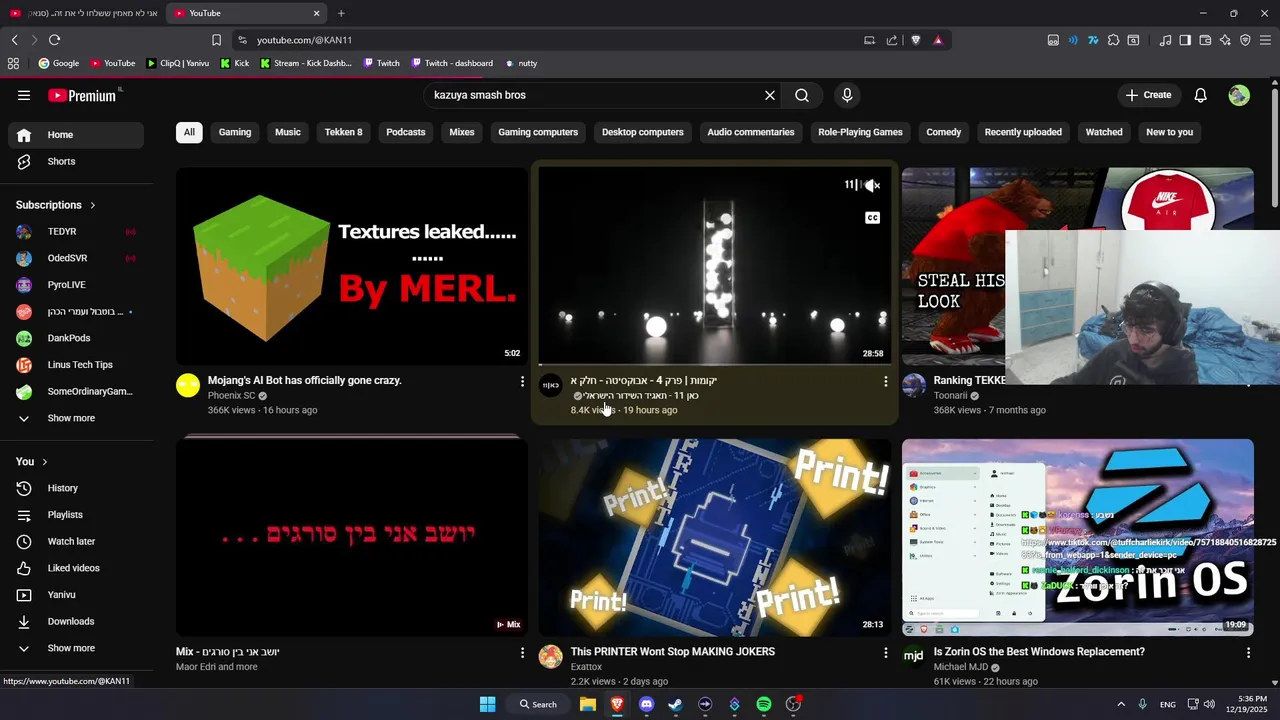This screenshot has width=1280, height=720.
Task: Select the All filter chip
Action: [x=189, y=132]
